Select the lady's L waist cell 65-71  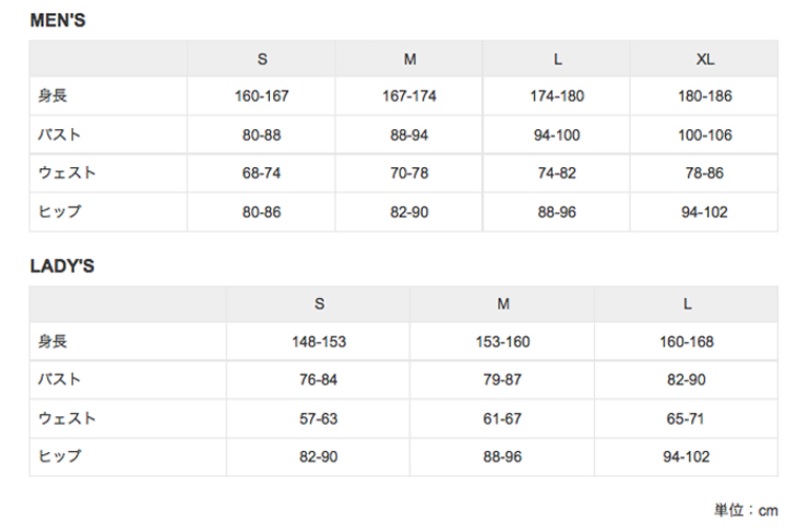coord(687,419)
